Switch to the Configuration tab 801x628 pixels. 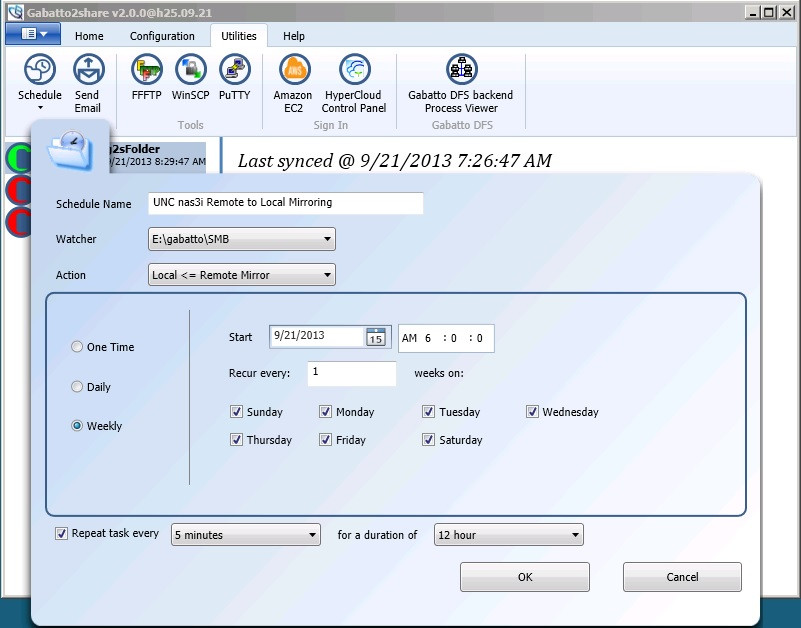point(162,36)
